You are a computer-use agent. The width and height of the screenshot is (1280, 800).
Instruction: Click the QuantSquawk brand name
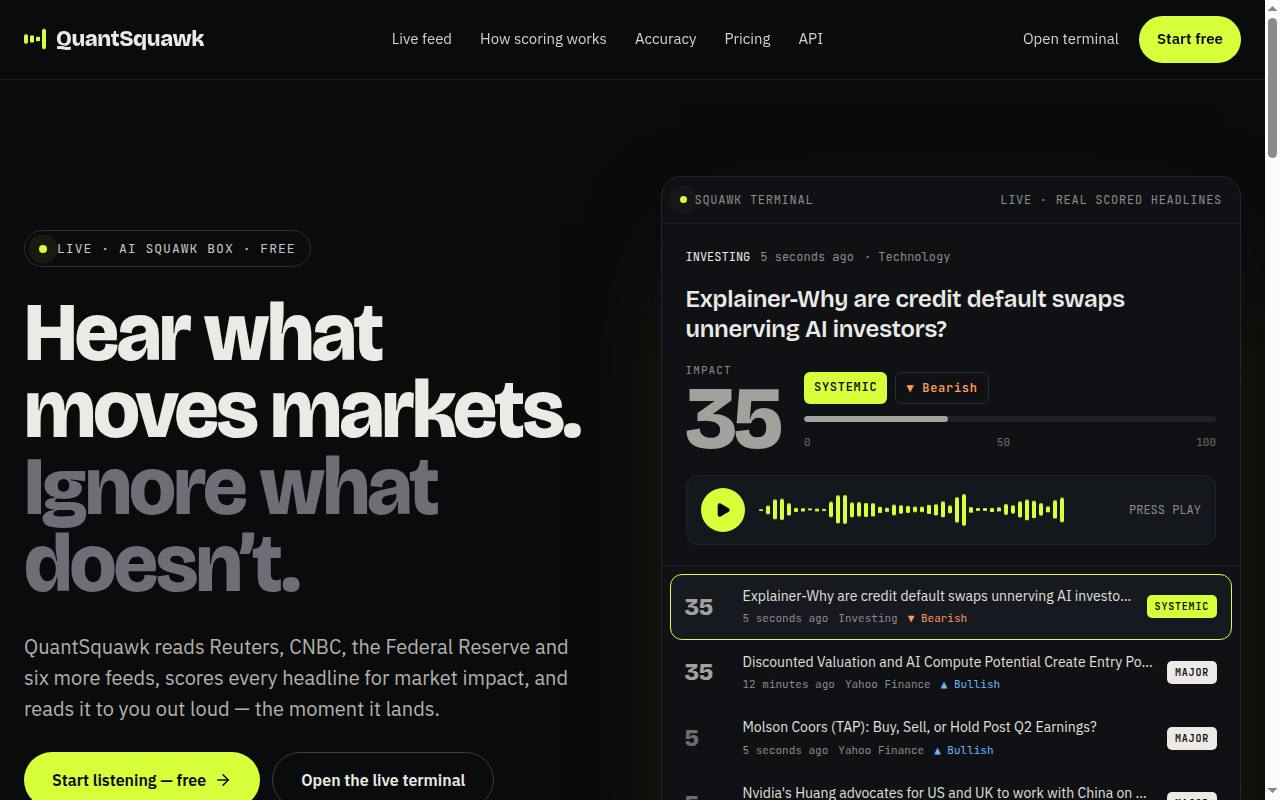pyautogui.click(x=130, y=39)
